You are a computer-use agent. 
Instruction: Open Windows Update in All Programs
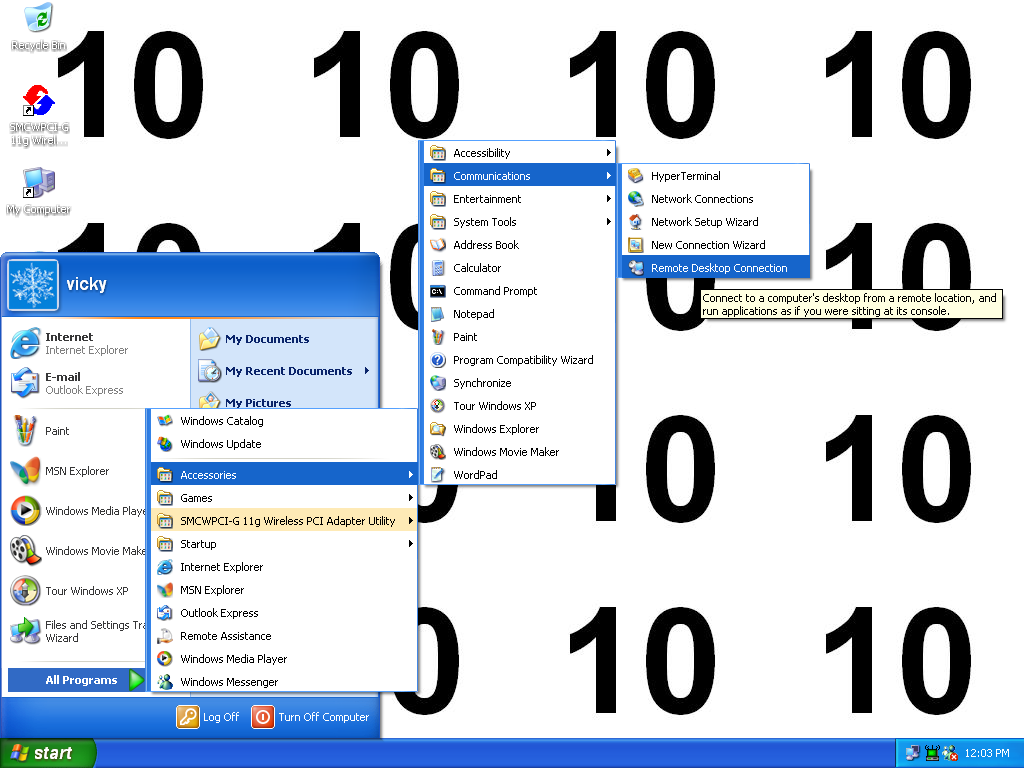284,444
